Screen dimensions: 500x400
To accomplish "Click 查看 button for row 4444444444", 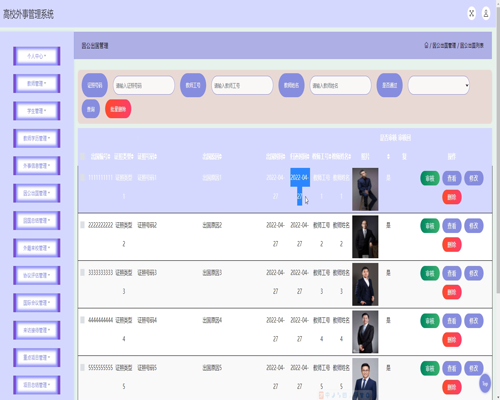I will tap(452, 321).
